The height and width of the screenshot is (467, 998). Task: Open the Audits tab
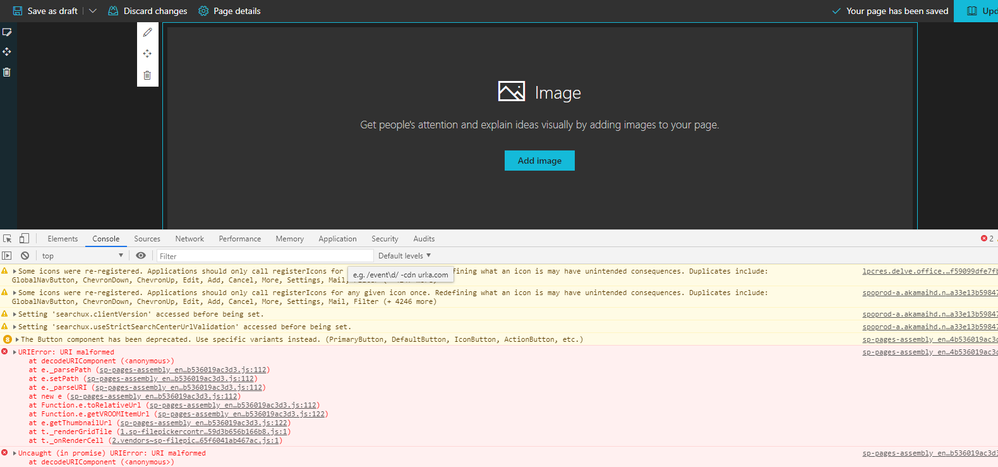[x=424, y=239]
